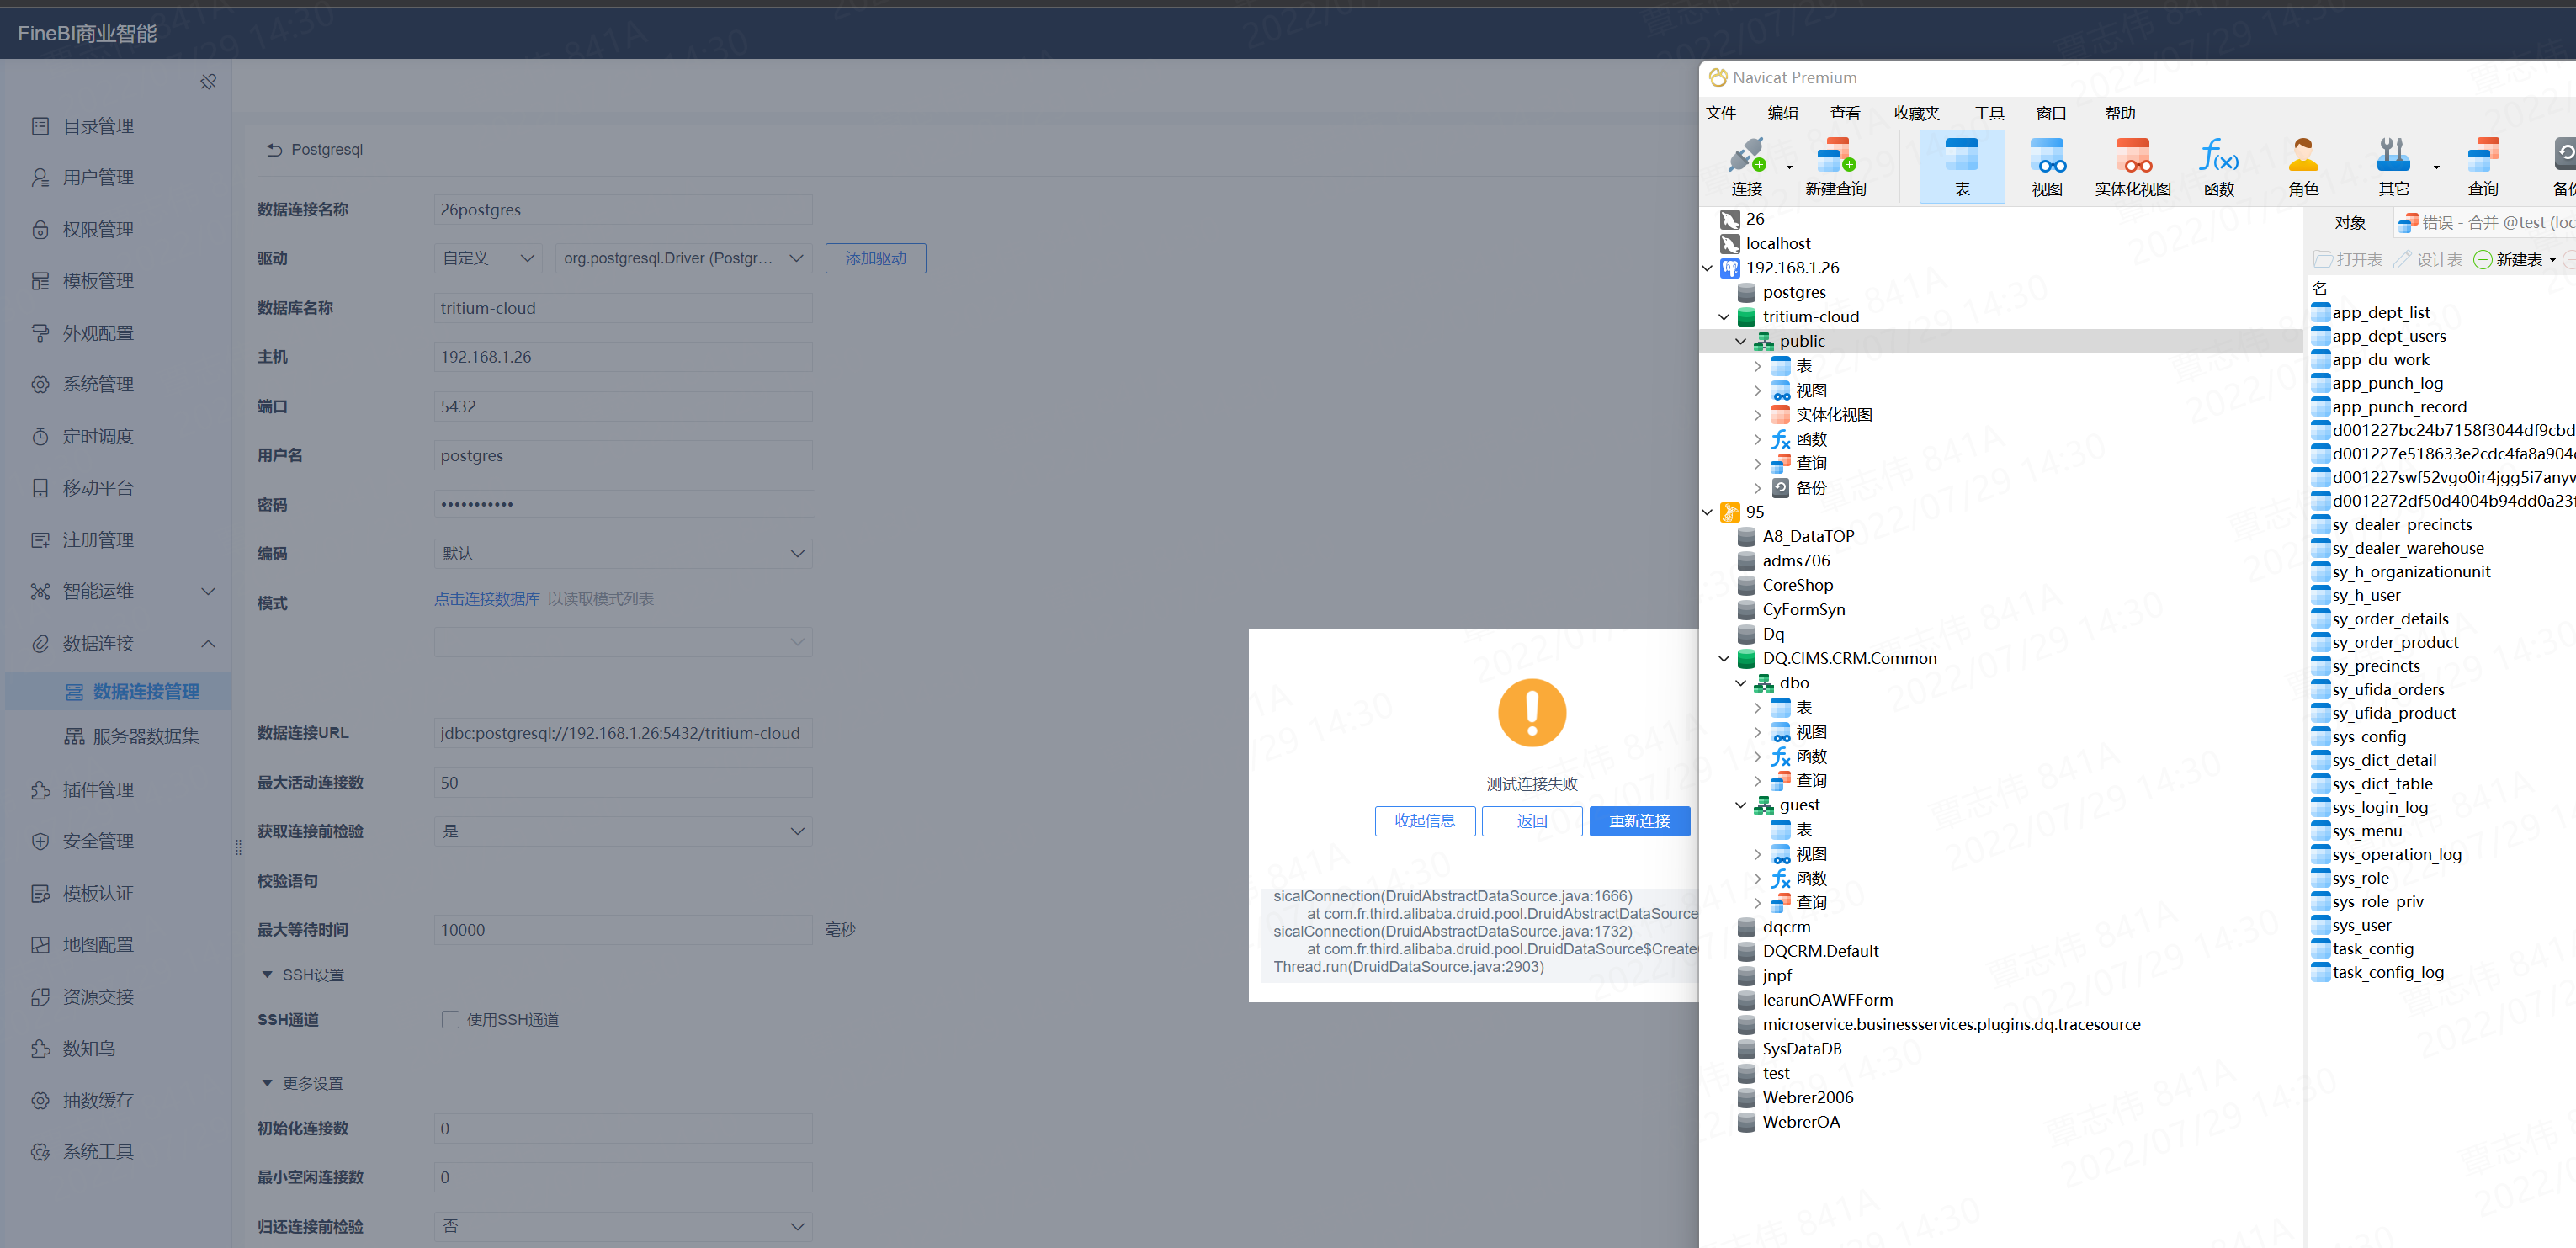Viewport: 2576px width, 1248px height.
Task: Open the 窗口 menu in Navicat
Action: pos(2051,113)
